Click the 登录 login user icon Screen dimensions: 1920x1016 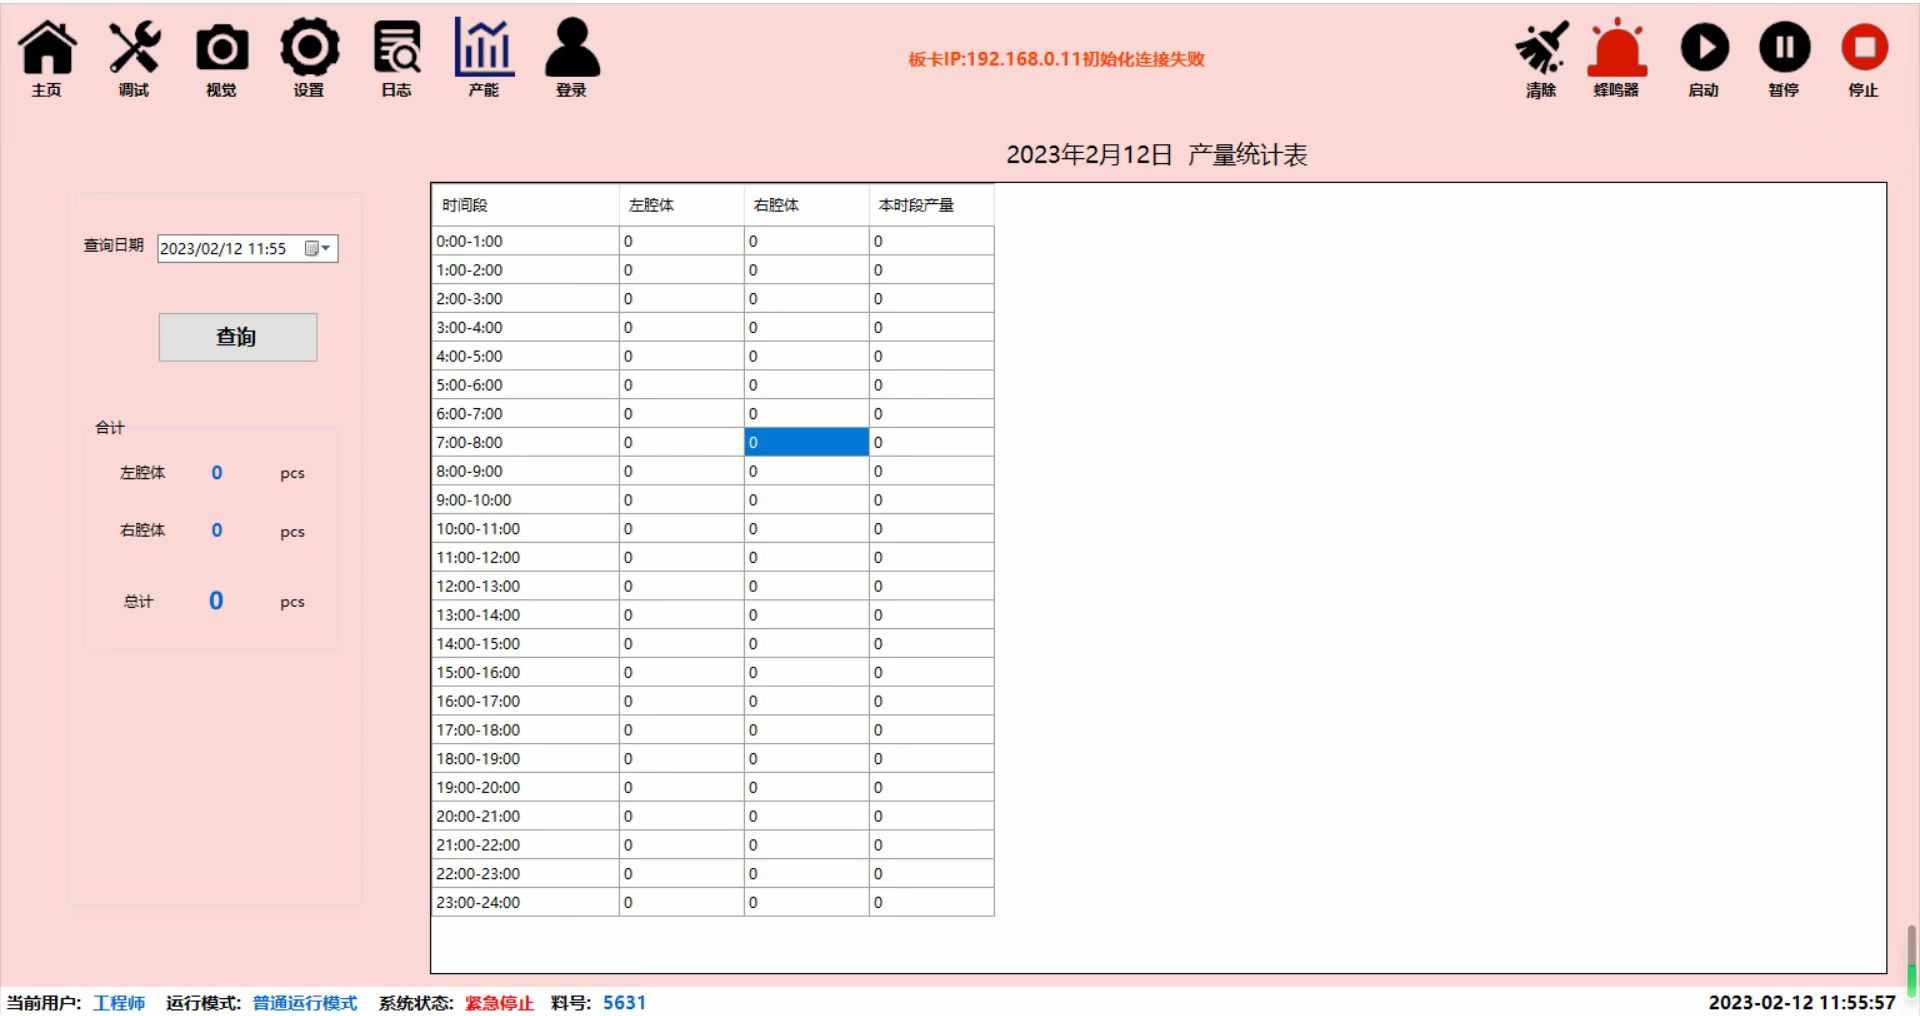coord(572,58)
